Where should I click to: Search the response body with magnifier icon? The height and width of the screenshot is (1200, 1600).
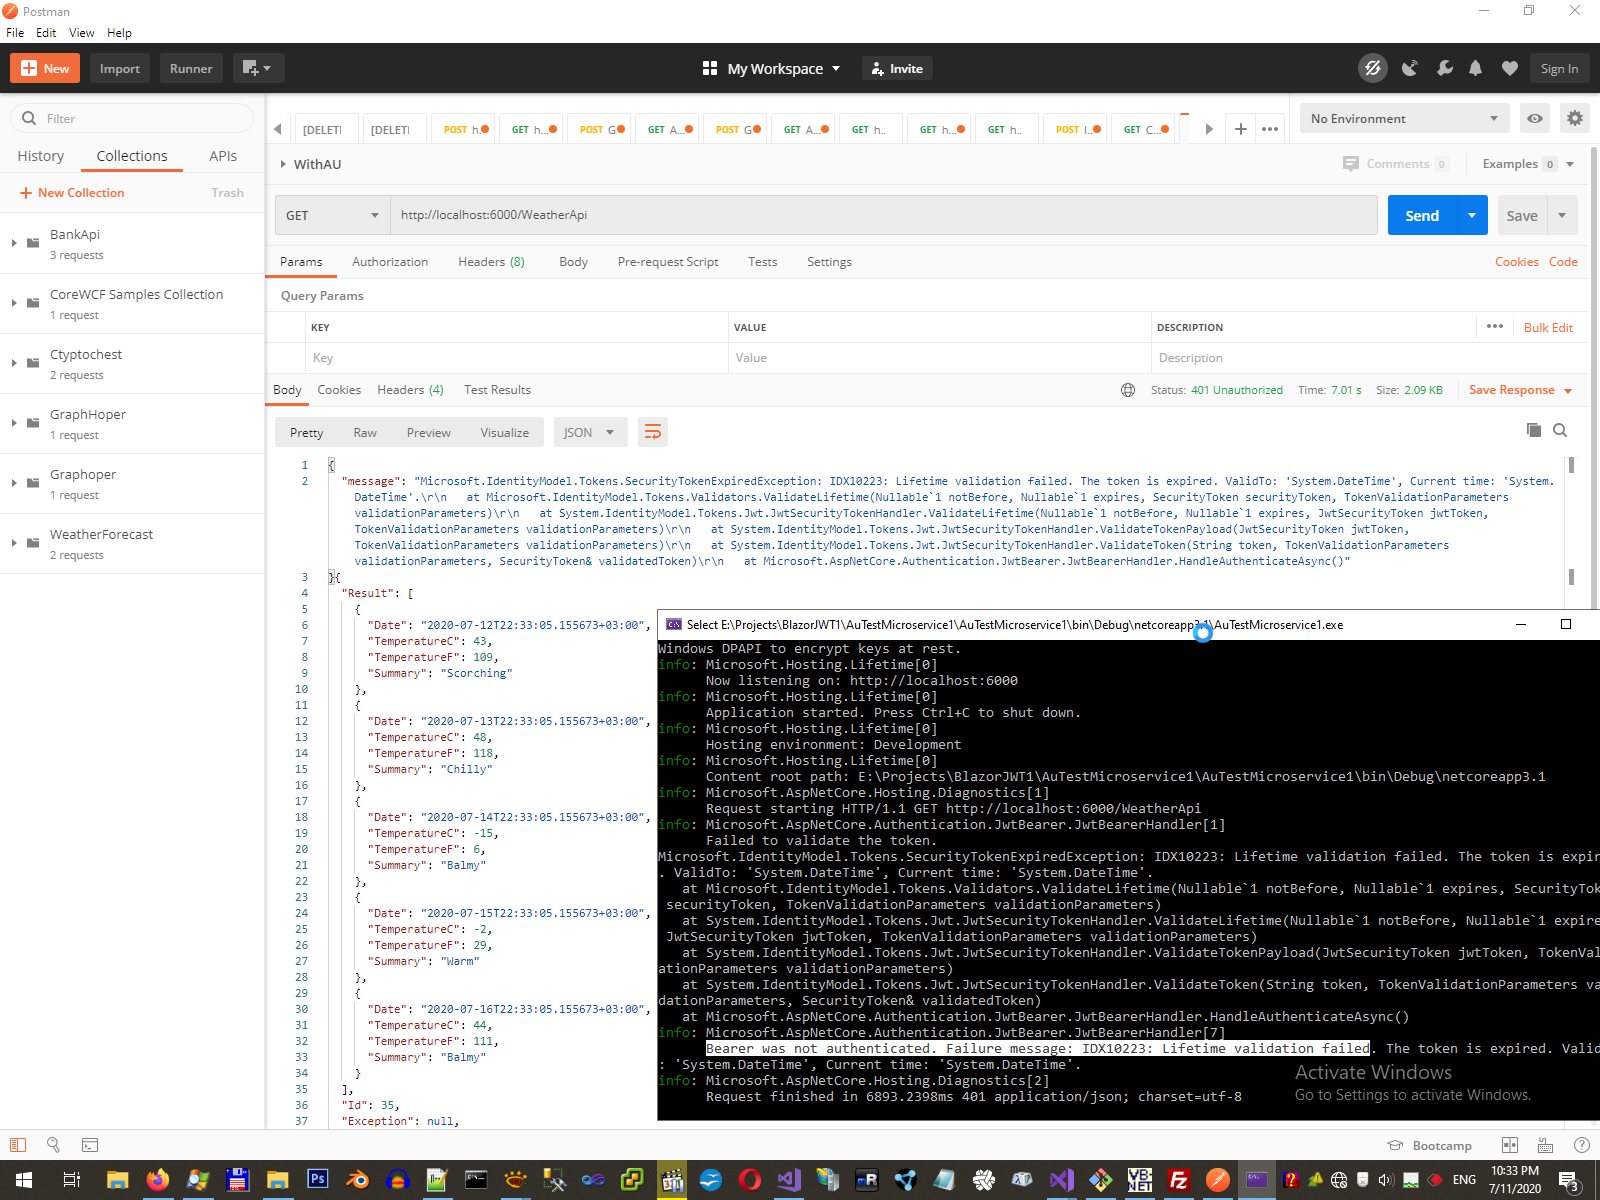(1560, 430)
